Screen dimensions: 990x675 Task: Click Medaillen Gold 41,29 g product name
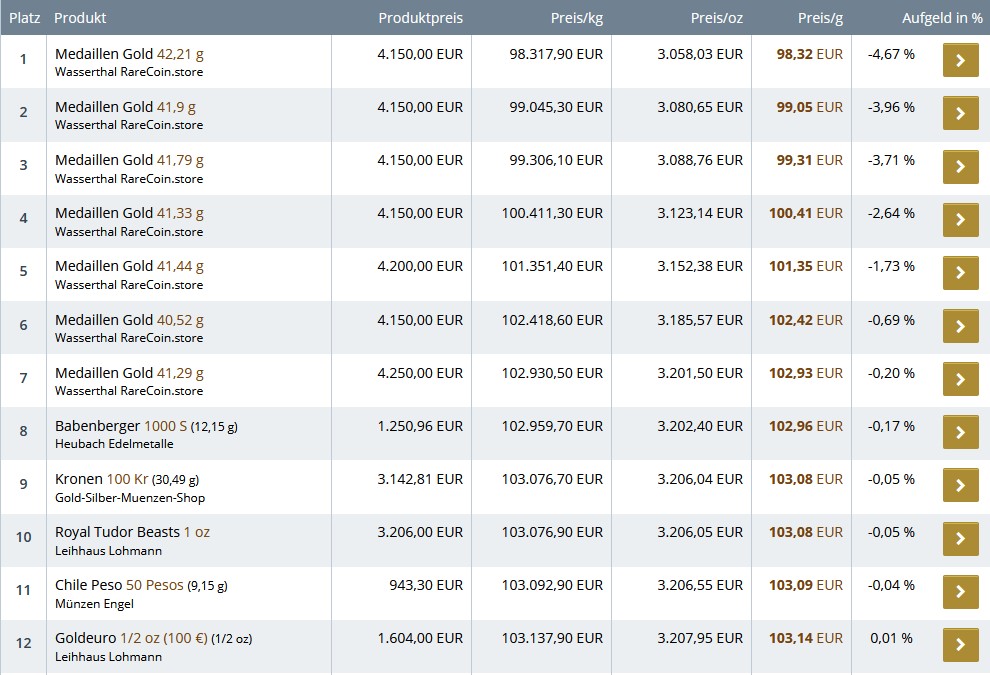click(129, 373)
